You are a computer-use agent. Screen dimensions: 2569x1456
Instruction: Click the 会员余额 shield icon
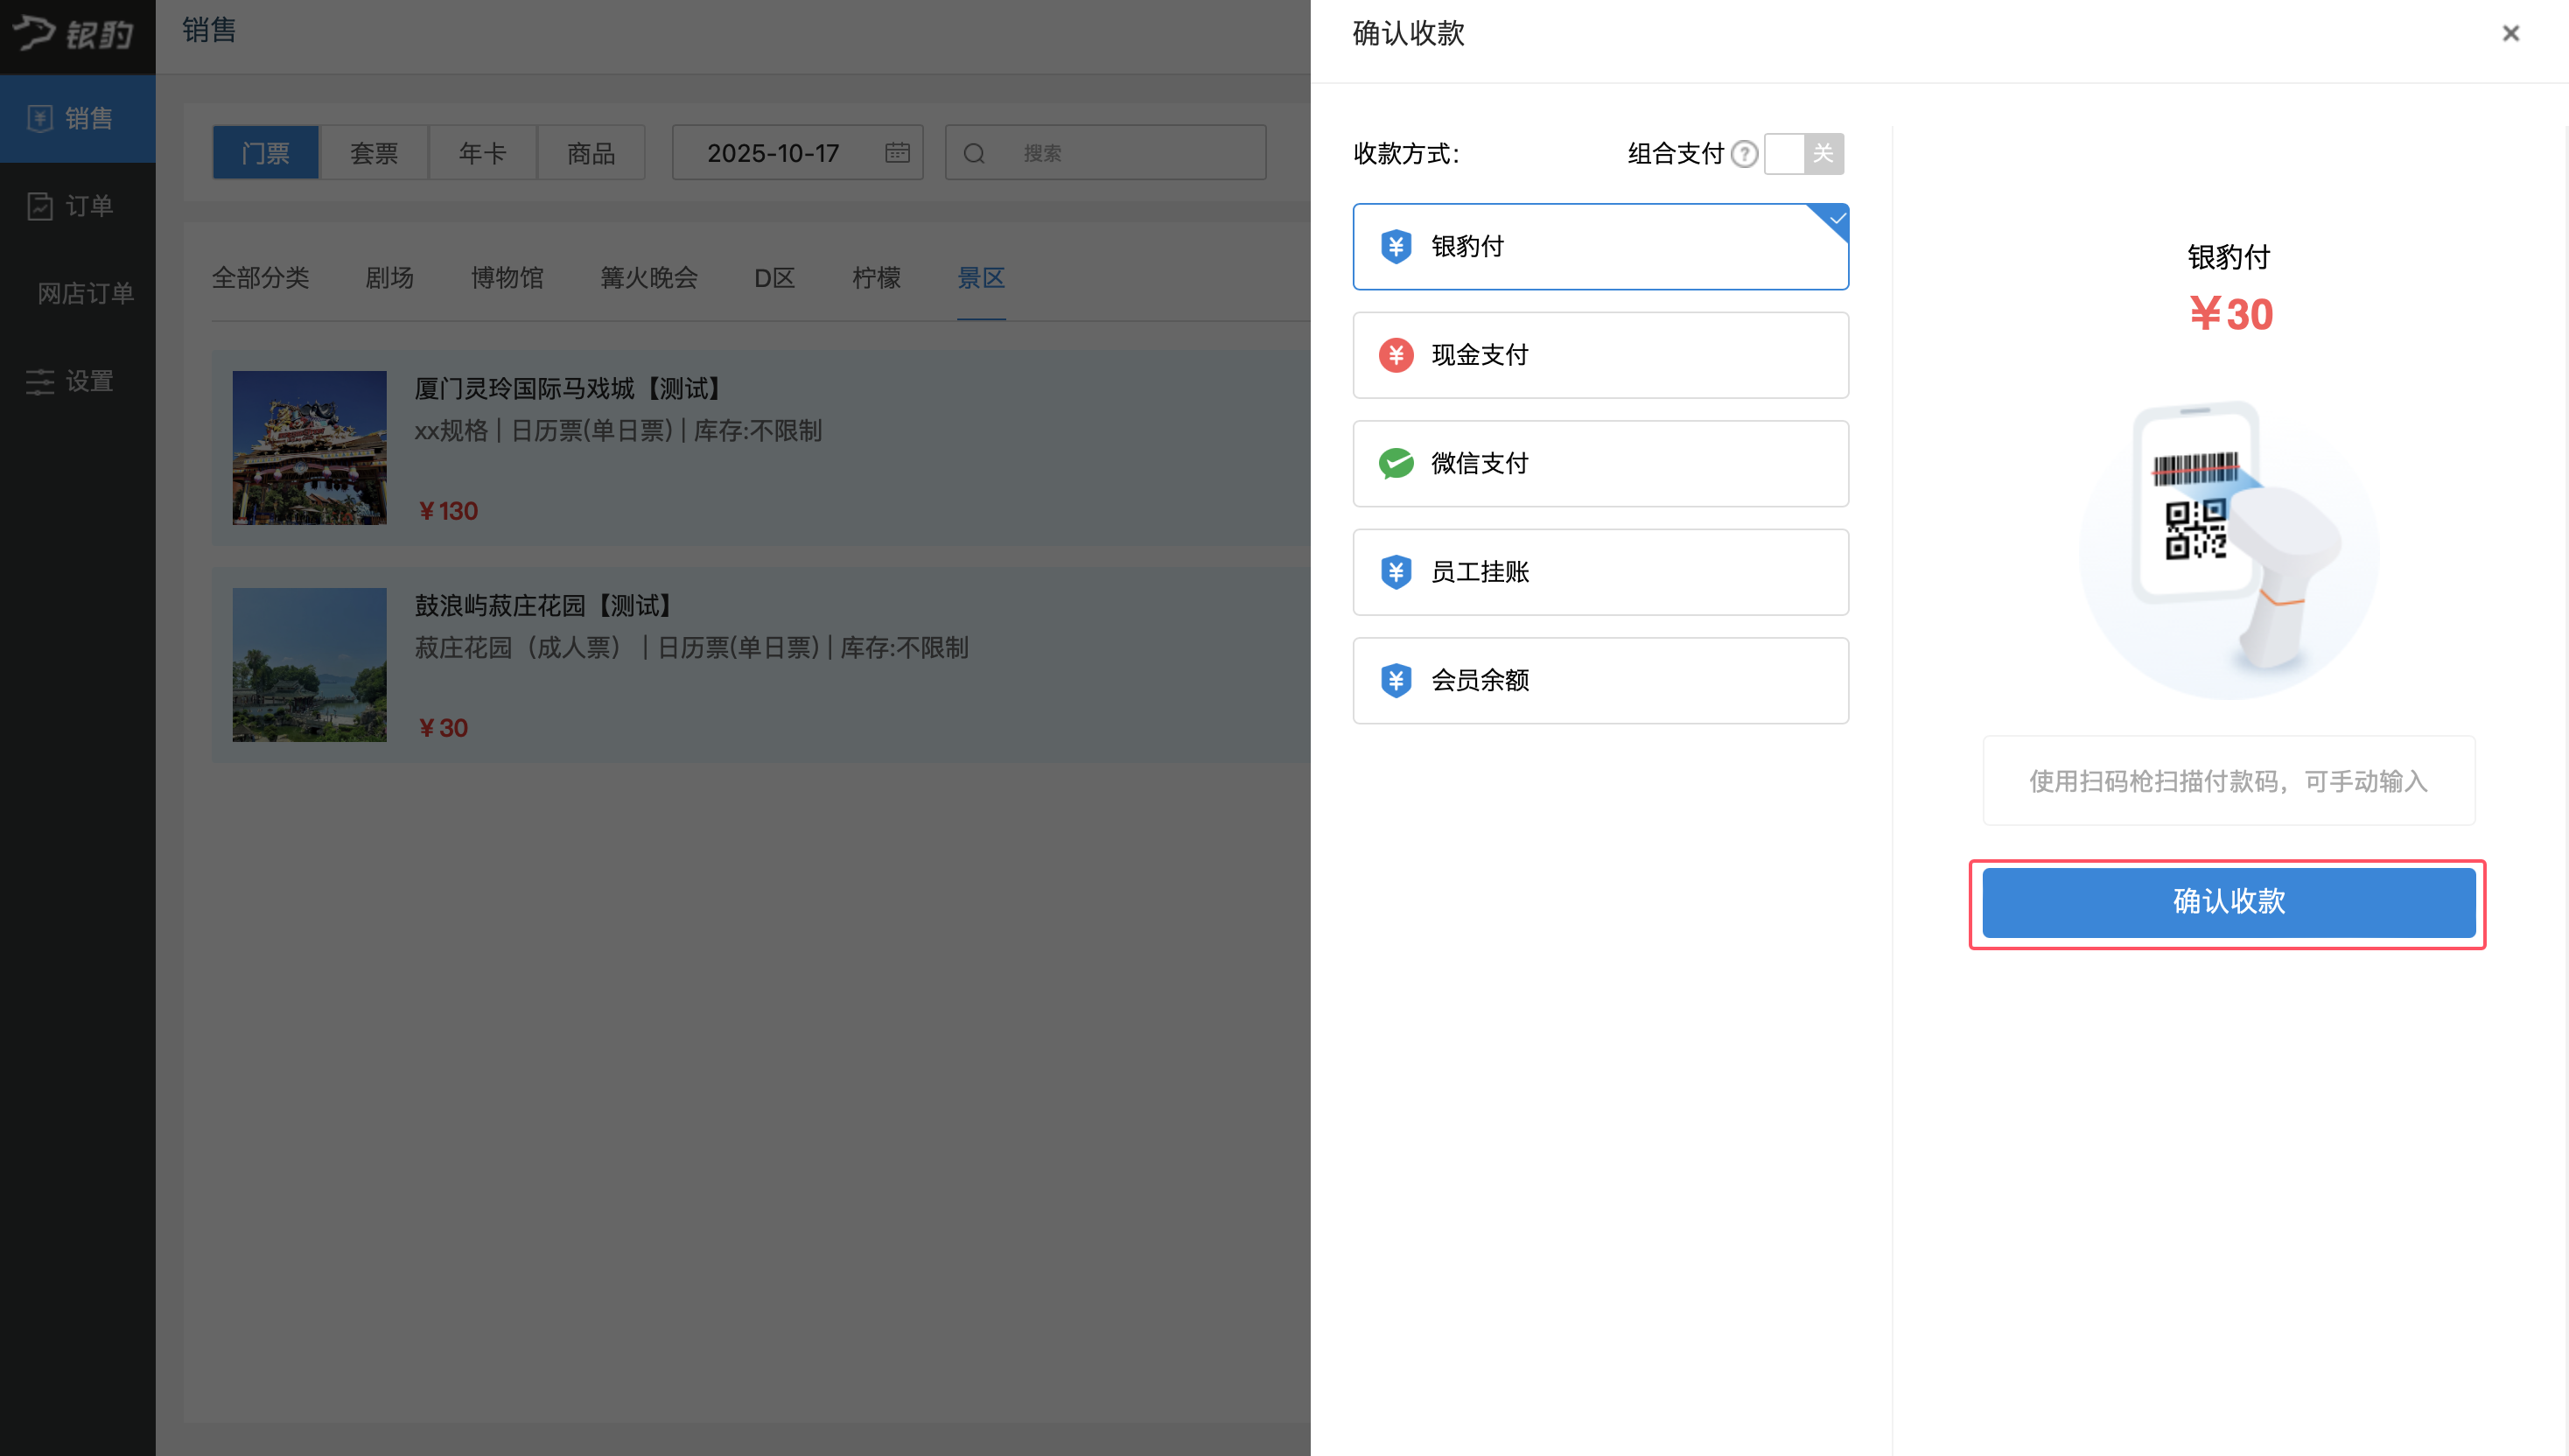(1396, 681)
